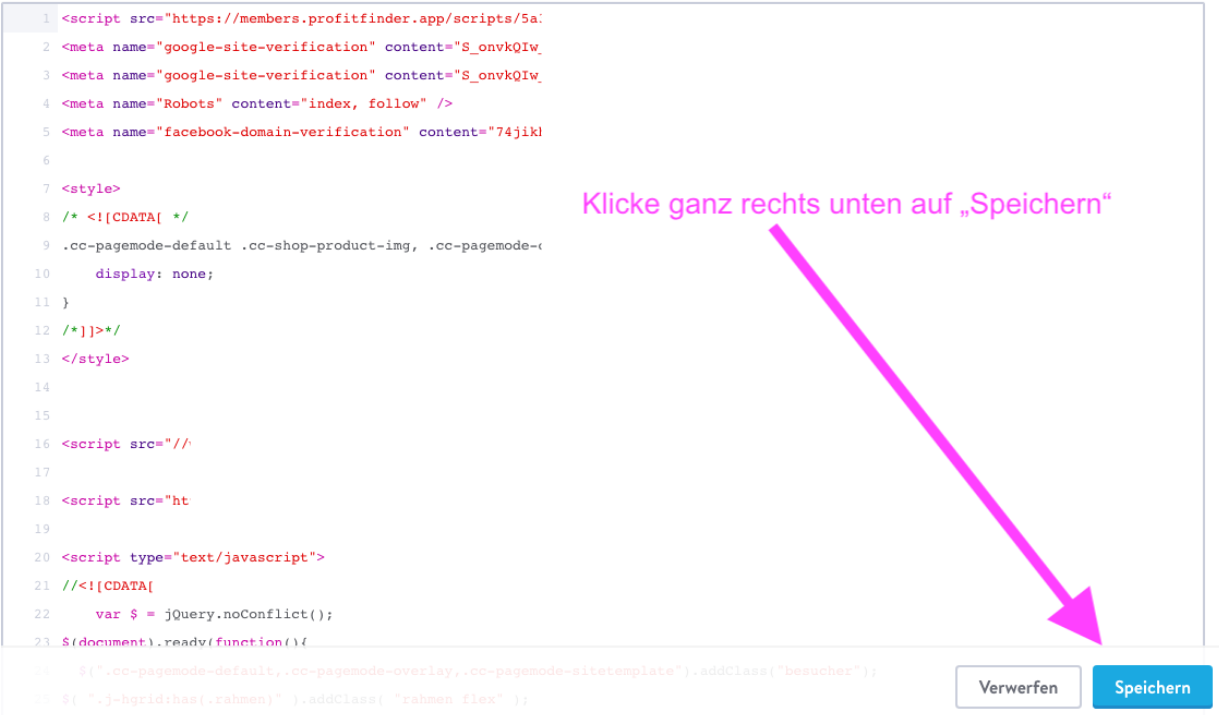The height and width of the screenshot is (715, 1219).
Task: Click the Verwerfen button
Action: click(1018, 687)
